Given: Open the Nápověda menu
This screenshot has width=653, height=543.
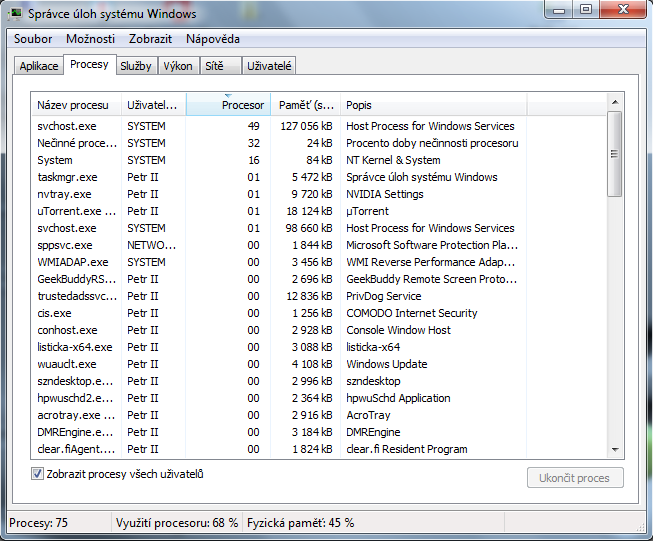Looking at the screenshot, I should tap(213, 39).
